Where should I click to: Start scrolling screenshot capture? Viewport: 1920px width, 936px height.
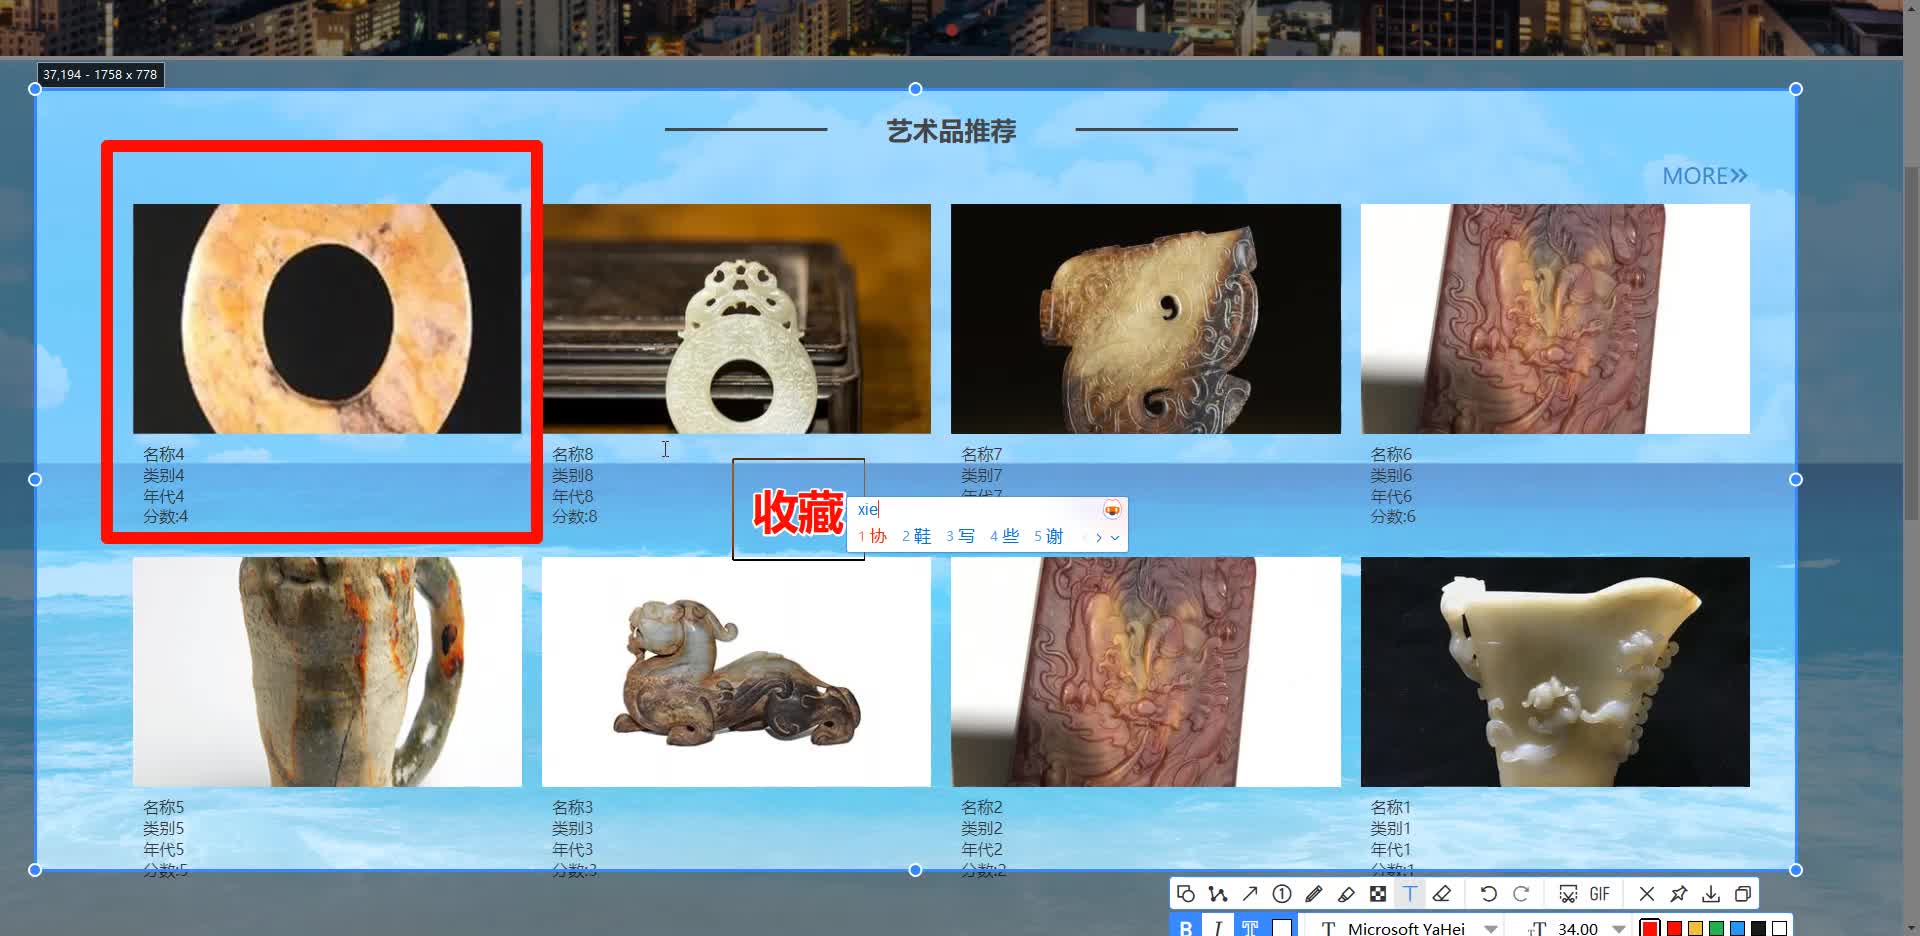[1568, 894]
